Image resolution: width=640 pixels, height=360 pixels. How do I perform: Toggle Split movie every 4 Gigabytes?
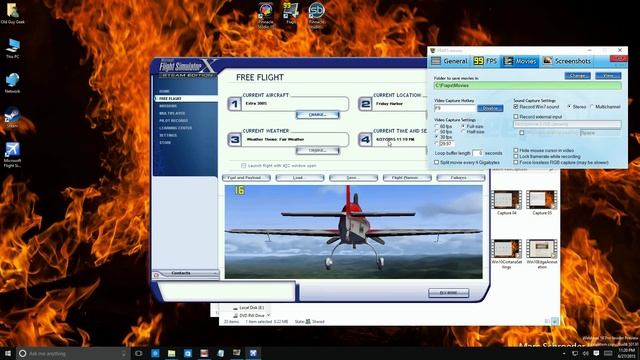(437, 162)
